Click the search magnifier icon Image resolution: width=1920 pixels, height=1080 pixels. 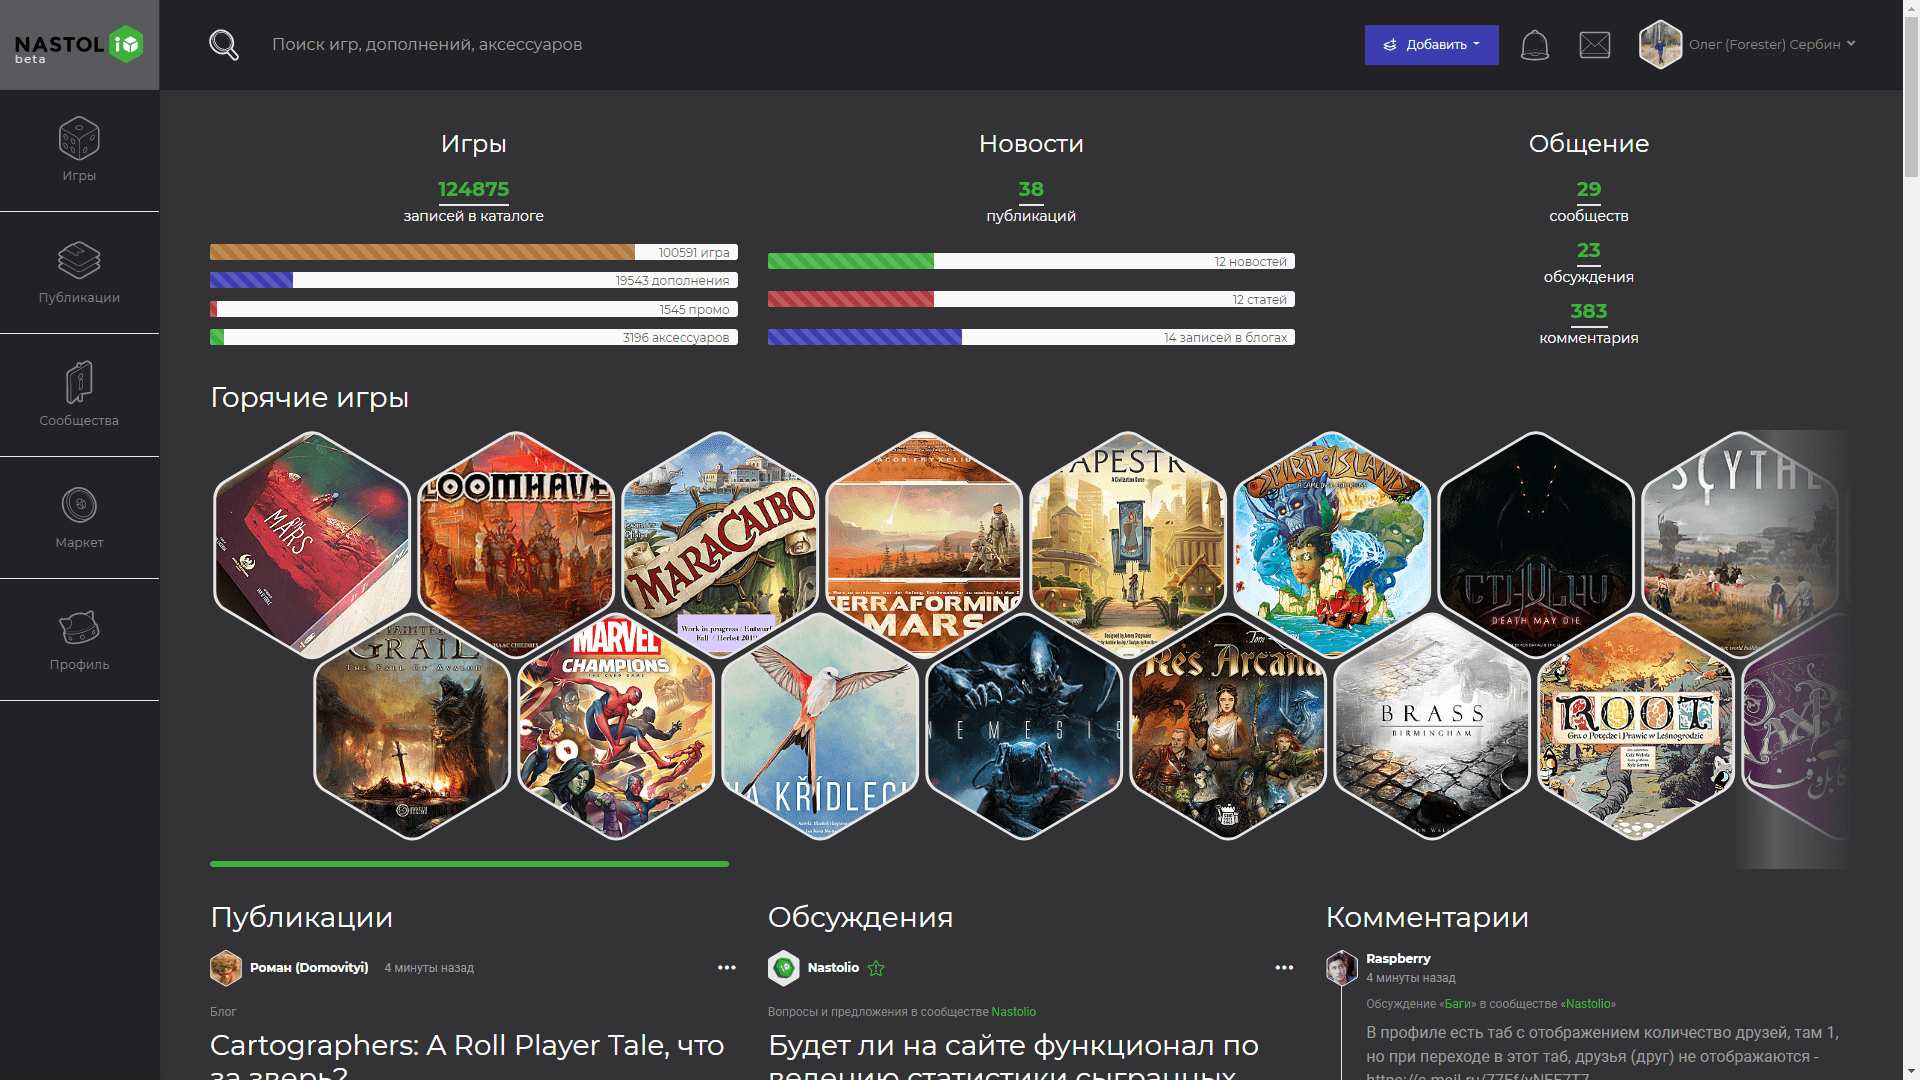[x=224, y=44]
